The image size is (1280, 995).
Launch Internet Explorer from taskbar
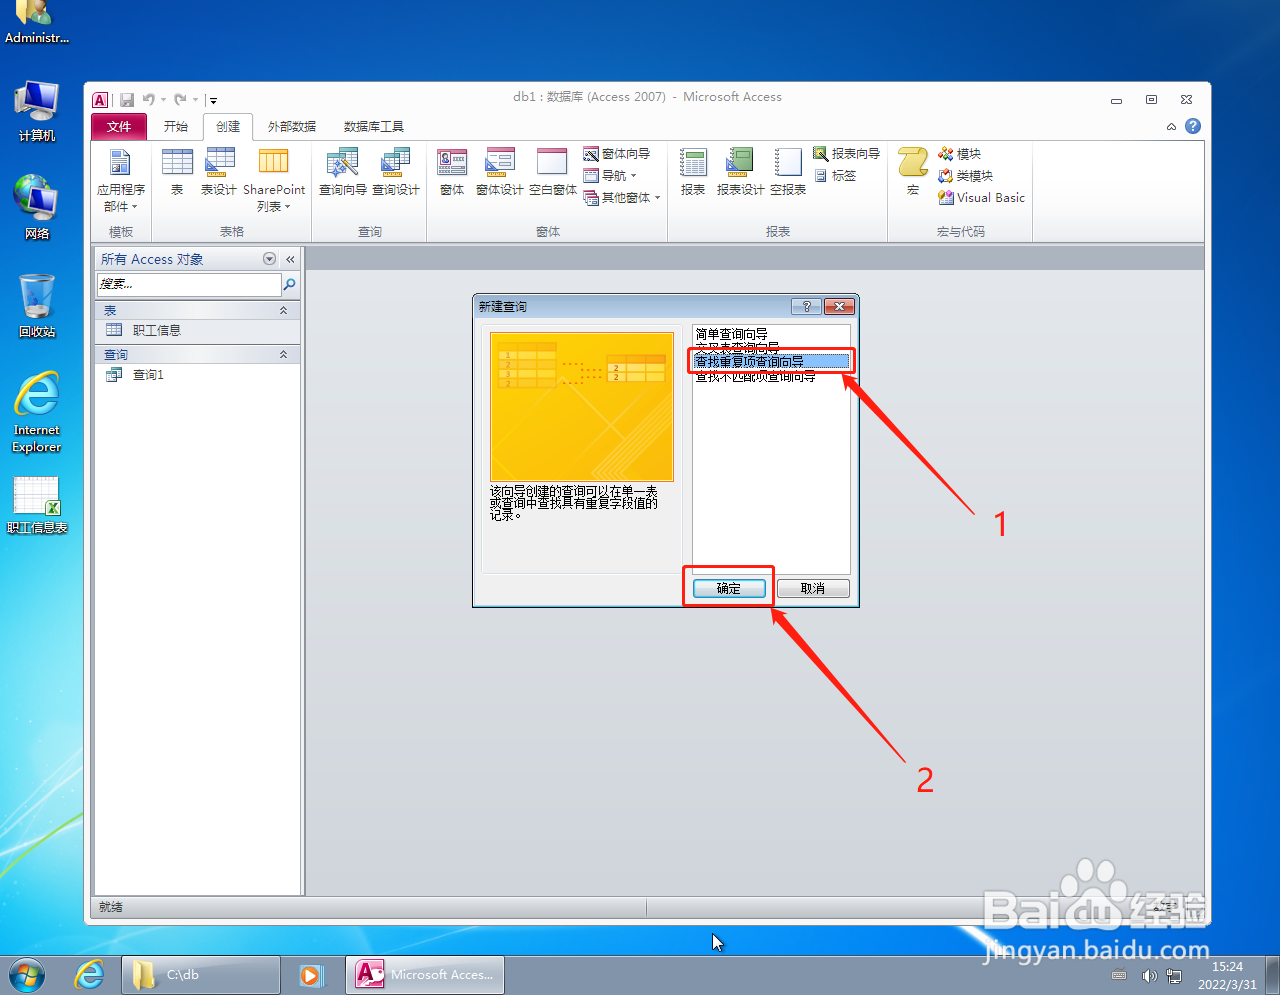[90, 974]
